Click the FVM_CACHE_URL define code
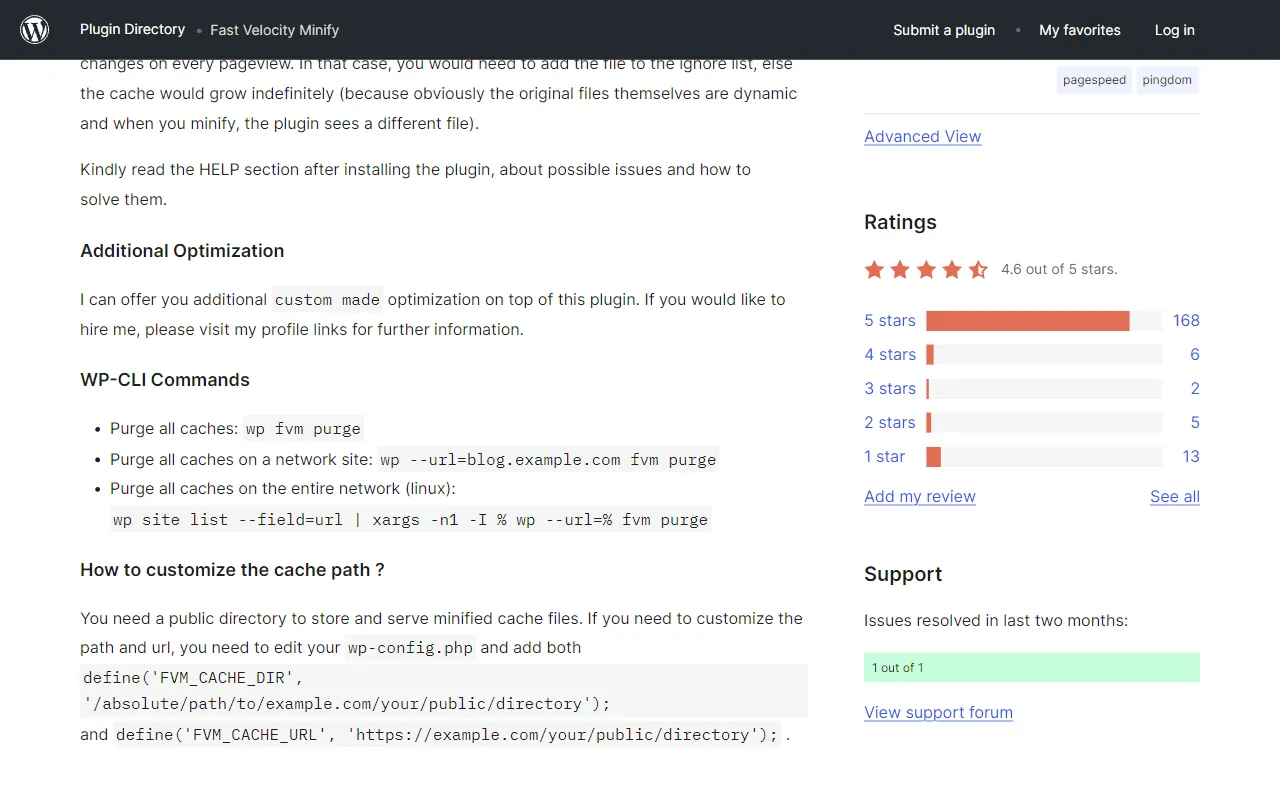Screen dimensions: 1280x800 pyautogui.click(x=446, y=735)
